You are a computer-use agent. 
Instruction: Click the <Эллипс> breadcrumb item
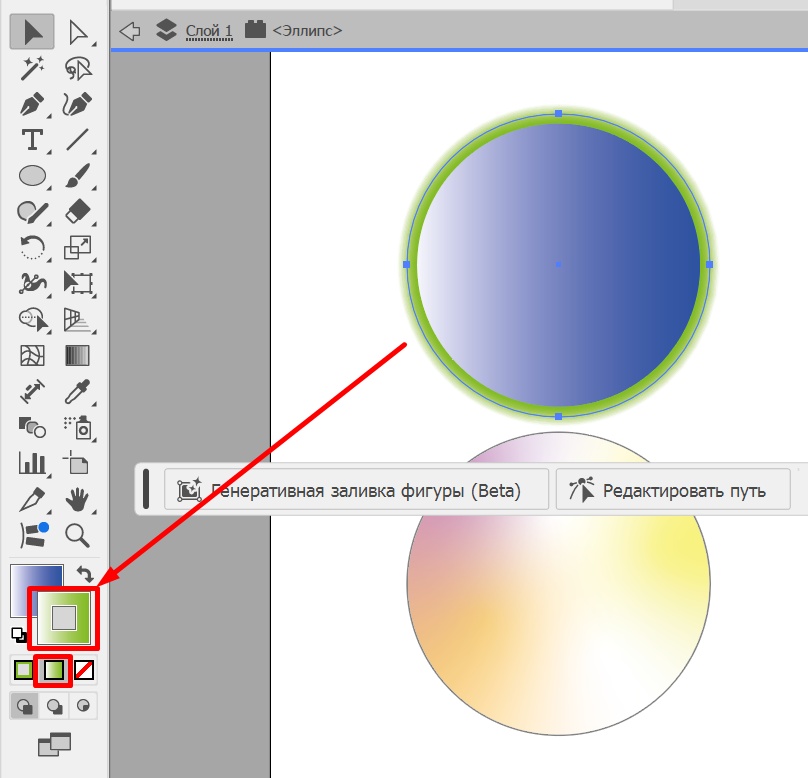coord(307,31)
